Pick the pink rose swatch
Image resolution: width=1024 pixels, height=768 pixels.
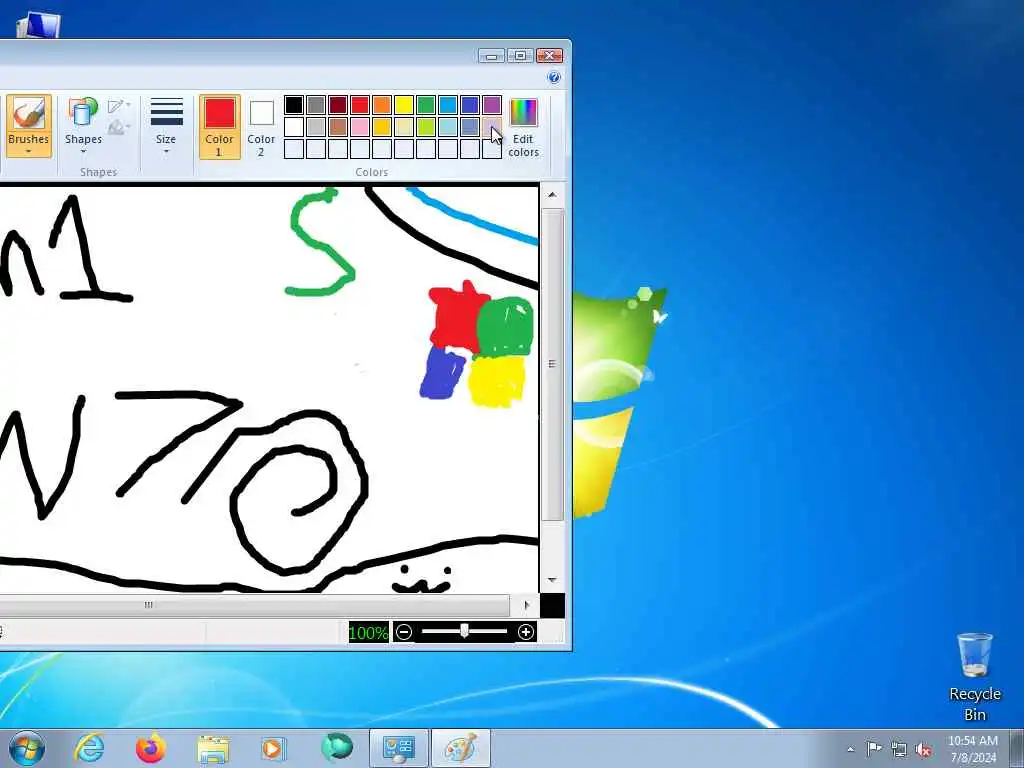coord(360,127)
